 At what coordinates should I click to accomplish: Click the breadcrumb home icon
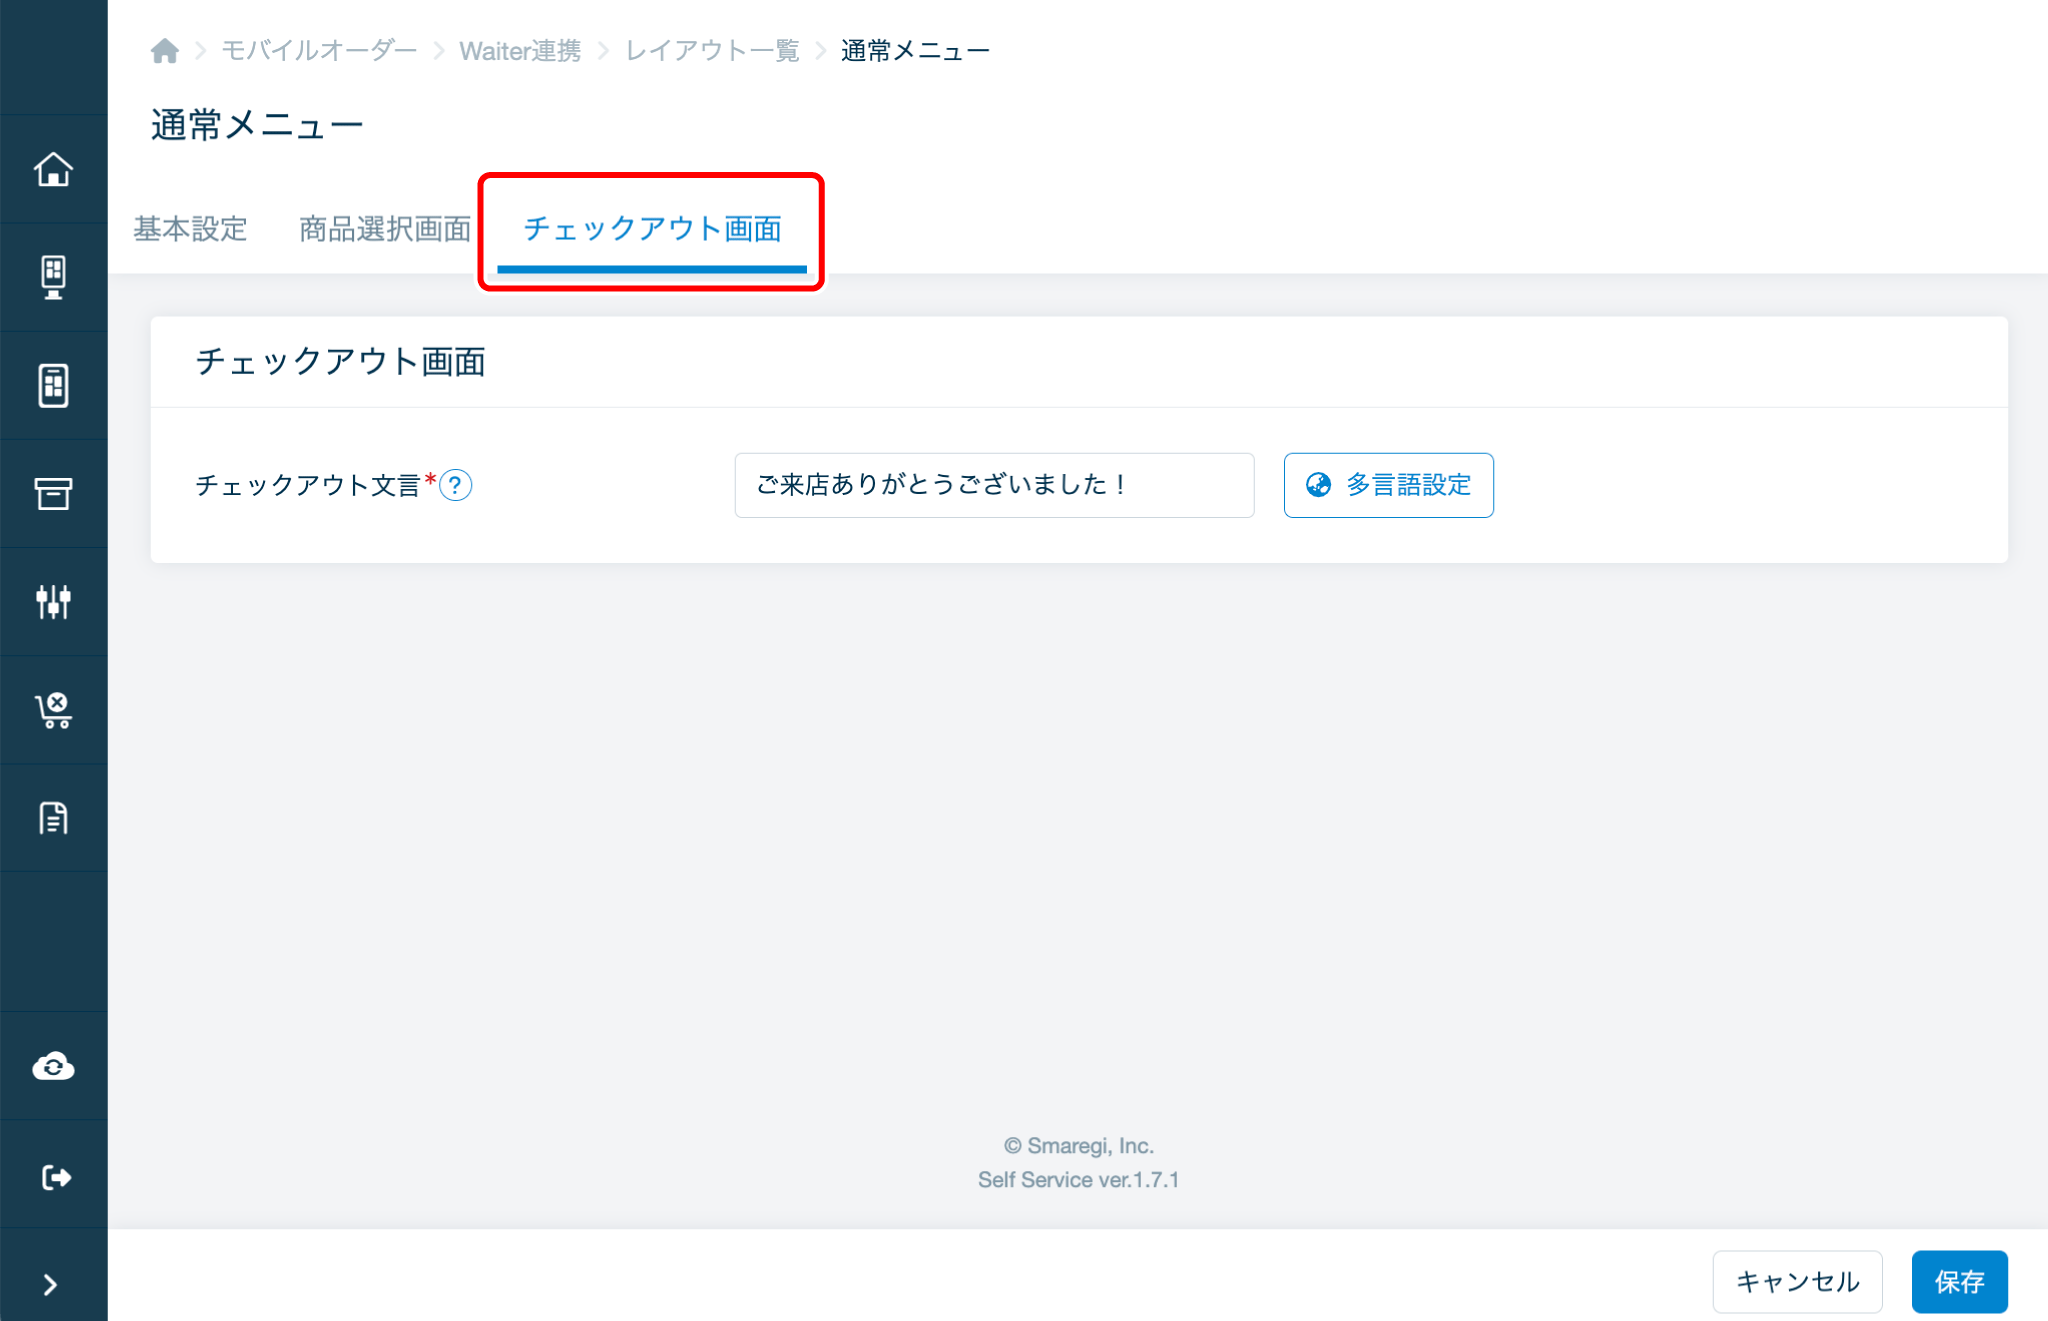click(x=165, y=50)
